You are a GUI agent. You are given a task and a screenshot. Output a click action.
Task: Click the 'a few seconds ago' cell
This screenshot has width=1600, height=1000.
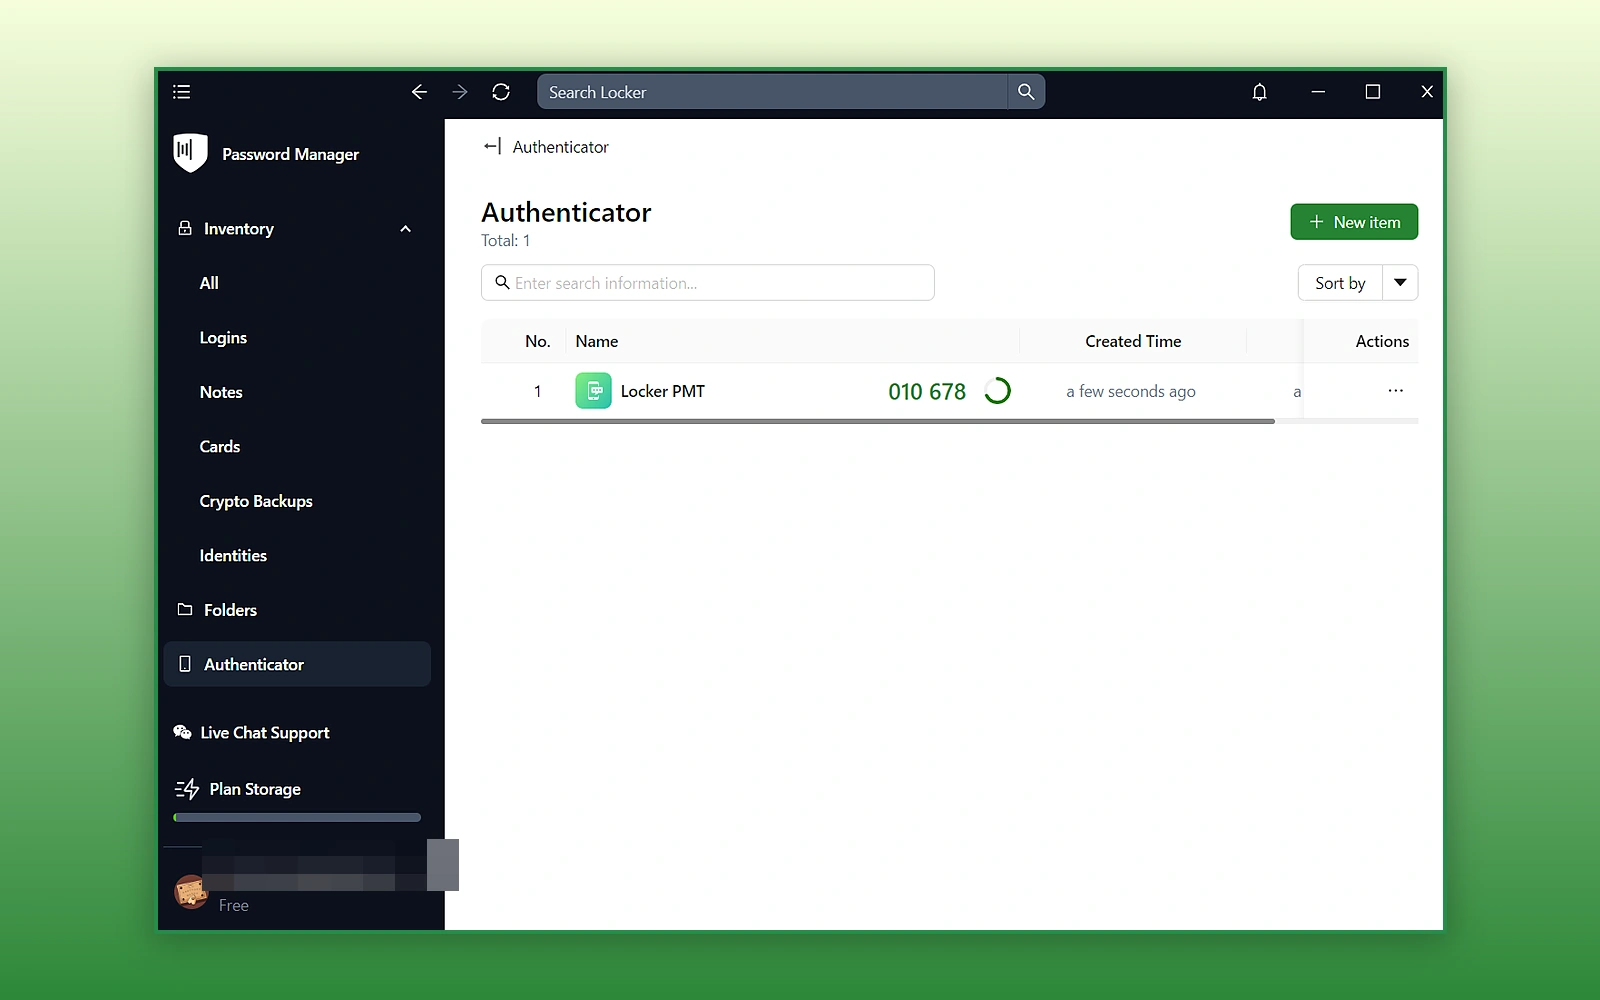coord(1131,392)
